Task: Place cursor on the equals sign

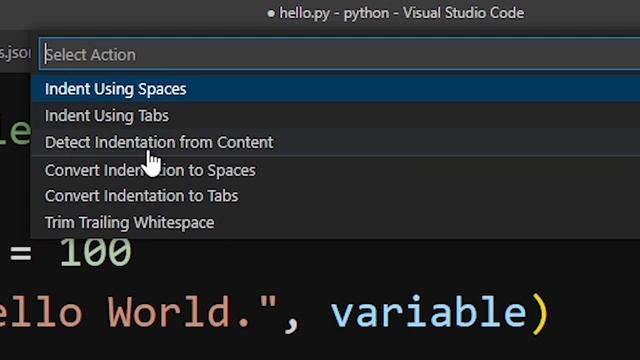Action: [x=20, y=253]
